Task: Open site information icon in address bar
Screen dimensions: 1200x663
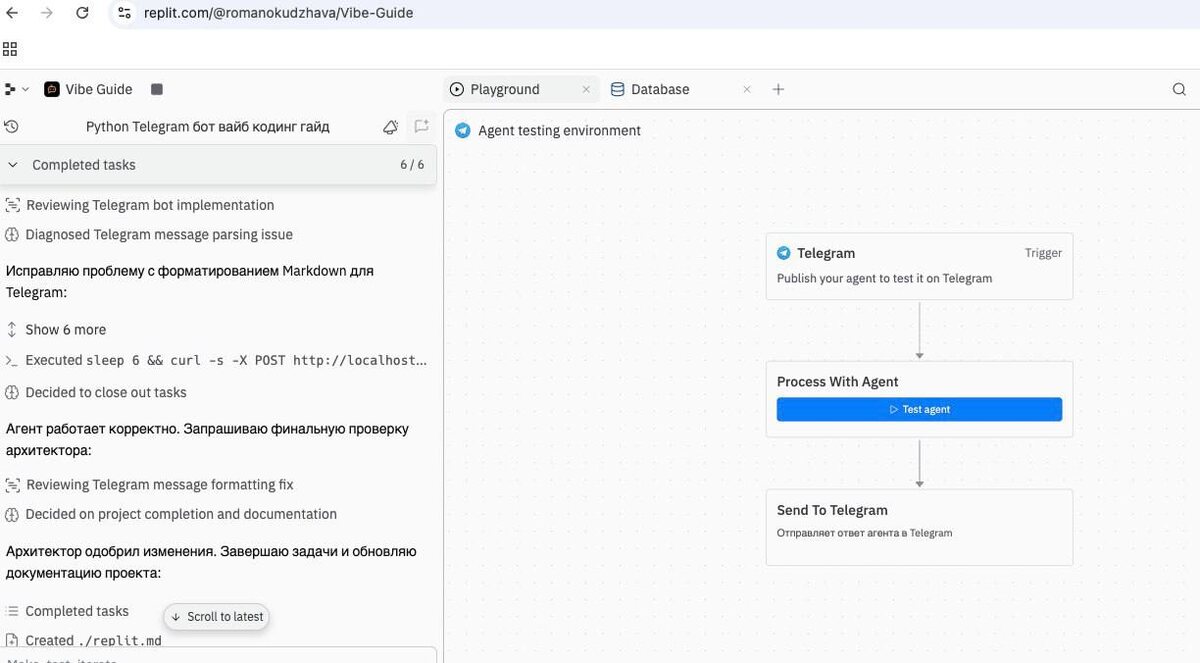Action: 124,13
